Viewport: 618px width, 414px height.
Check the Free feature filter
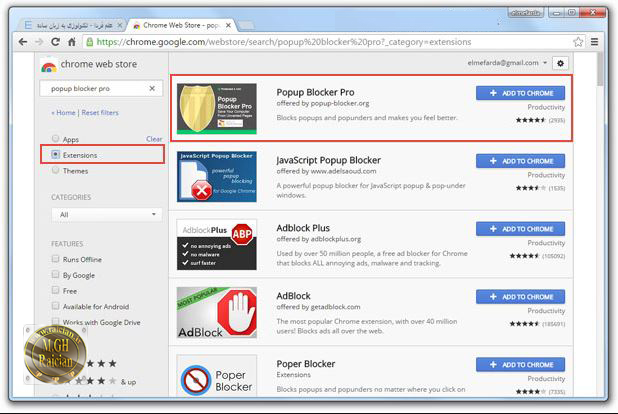(x=56, y=291)
